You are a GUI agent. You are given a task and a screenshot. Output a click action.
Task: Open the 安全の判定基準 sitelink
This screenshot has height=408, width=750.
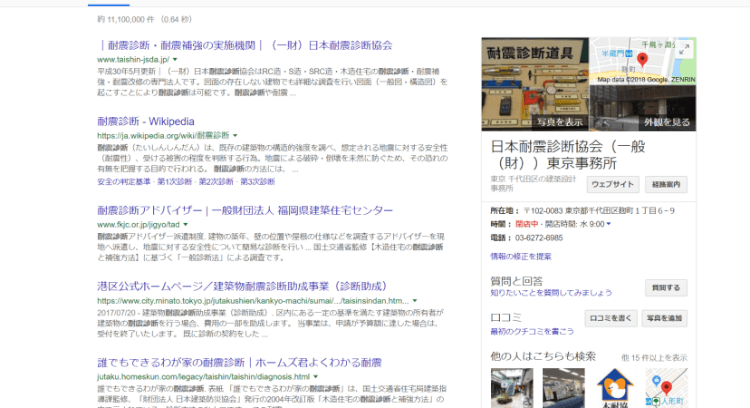[124, 181]
